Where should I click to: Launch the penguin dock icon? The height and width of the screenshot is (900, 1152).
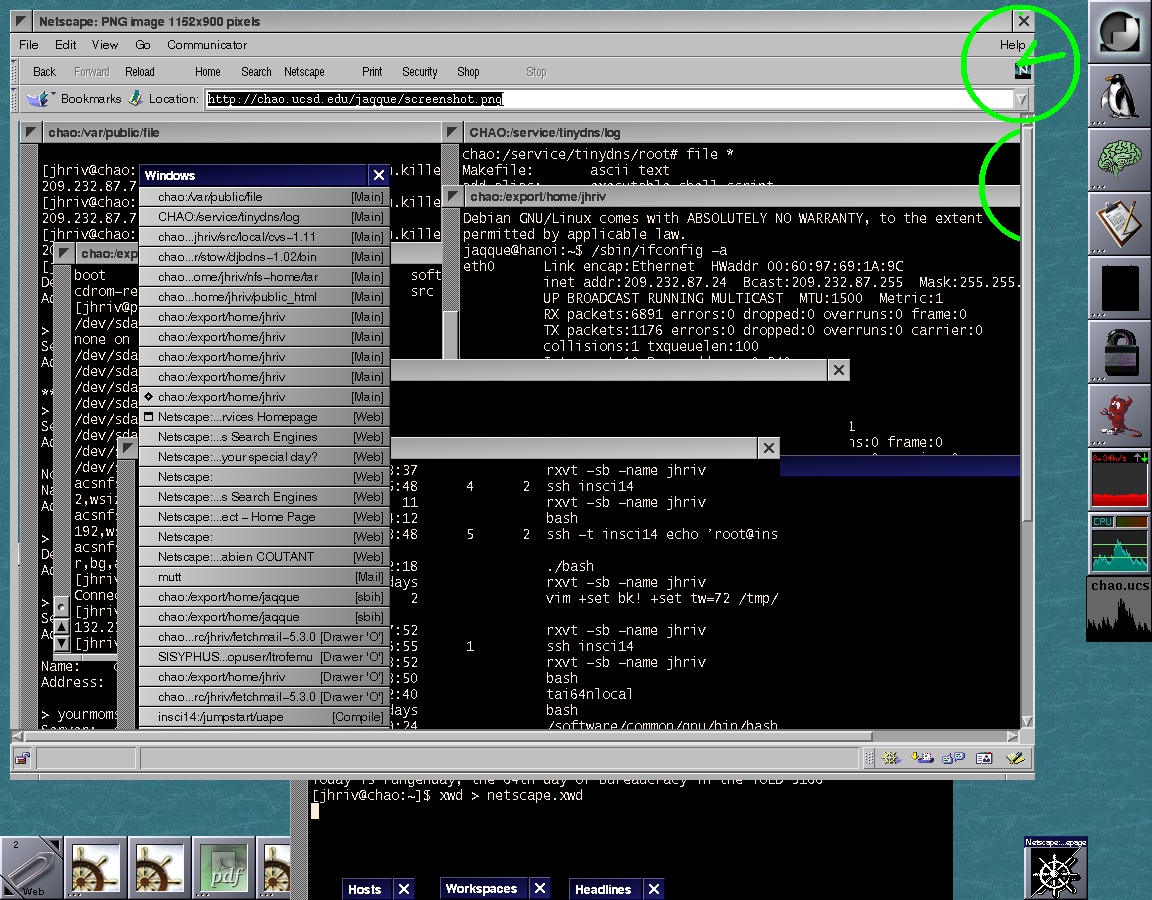(x=1119, y=96)
